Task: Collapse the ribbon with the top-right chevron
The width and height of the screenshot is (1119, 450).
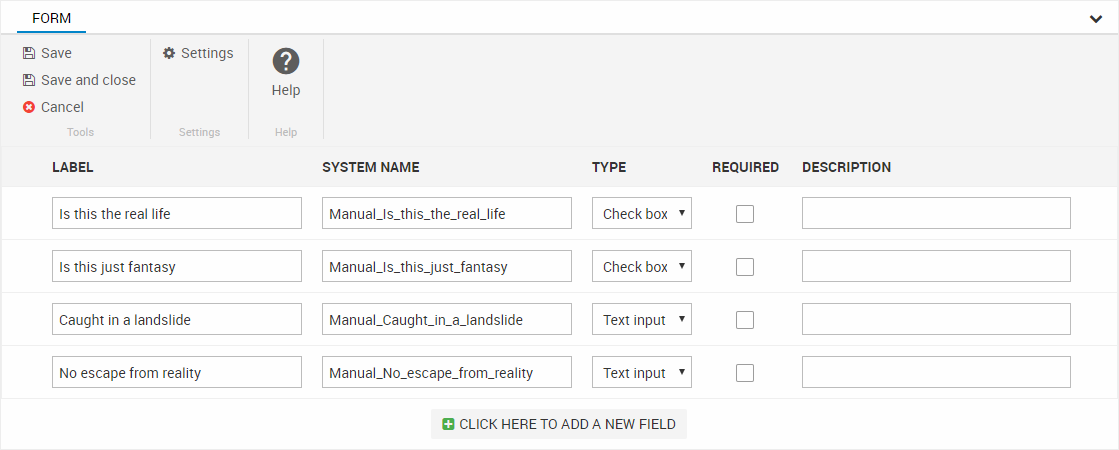Action: point(1096,19)
